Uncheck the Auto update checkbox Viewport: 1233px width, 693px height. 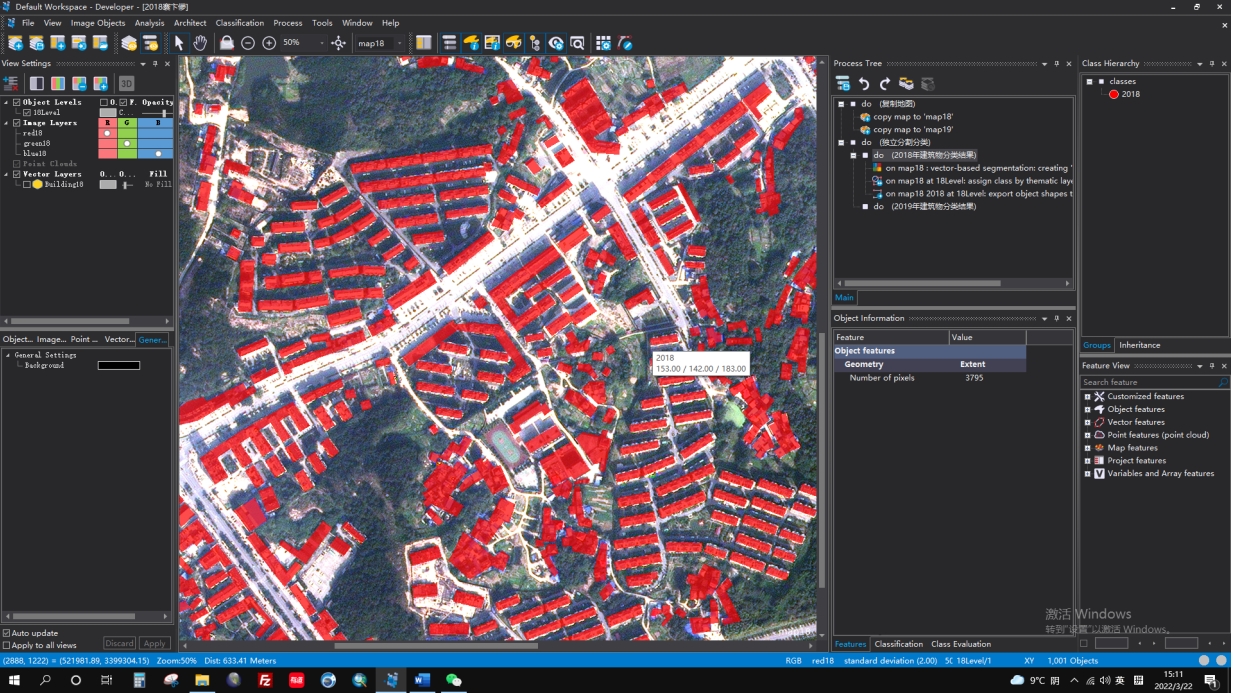point(7,633)
